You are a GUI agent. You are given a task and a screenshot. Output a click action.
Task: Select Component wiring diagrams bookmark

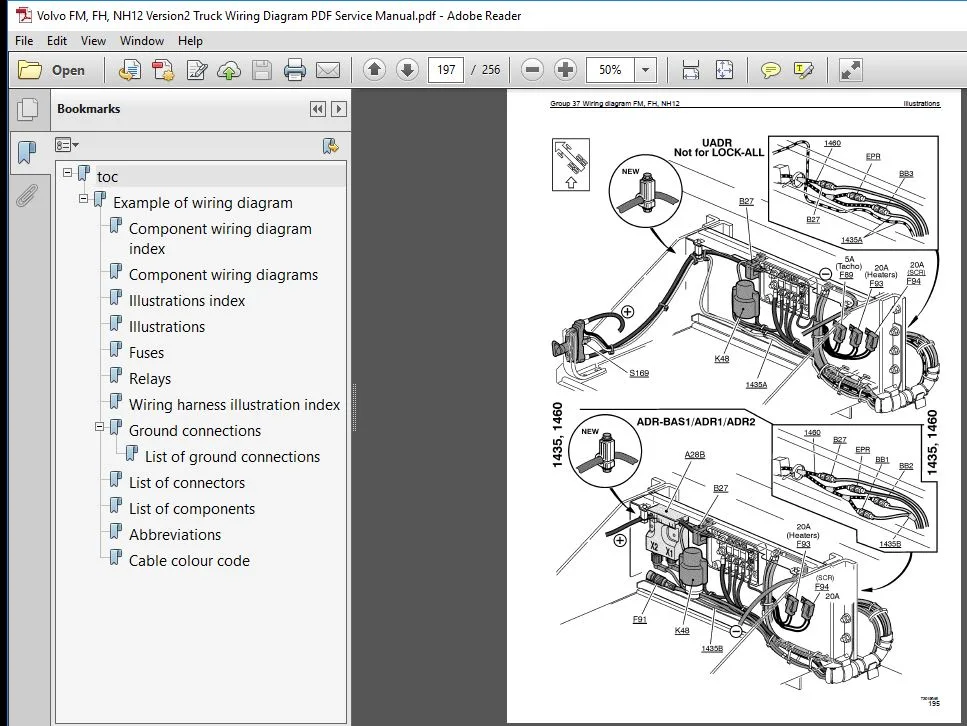[223, 274]
